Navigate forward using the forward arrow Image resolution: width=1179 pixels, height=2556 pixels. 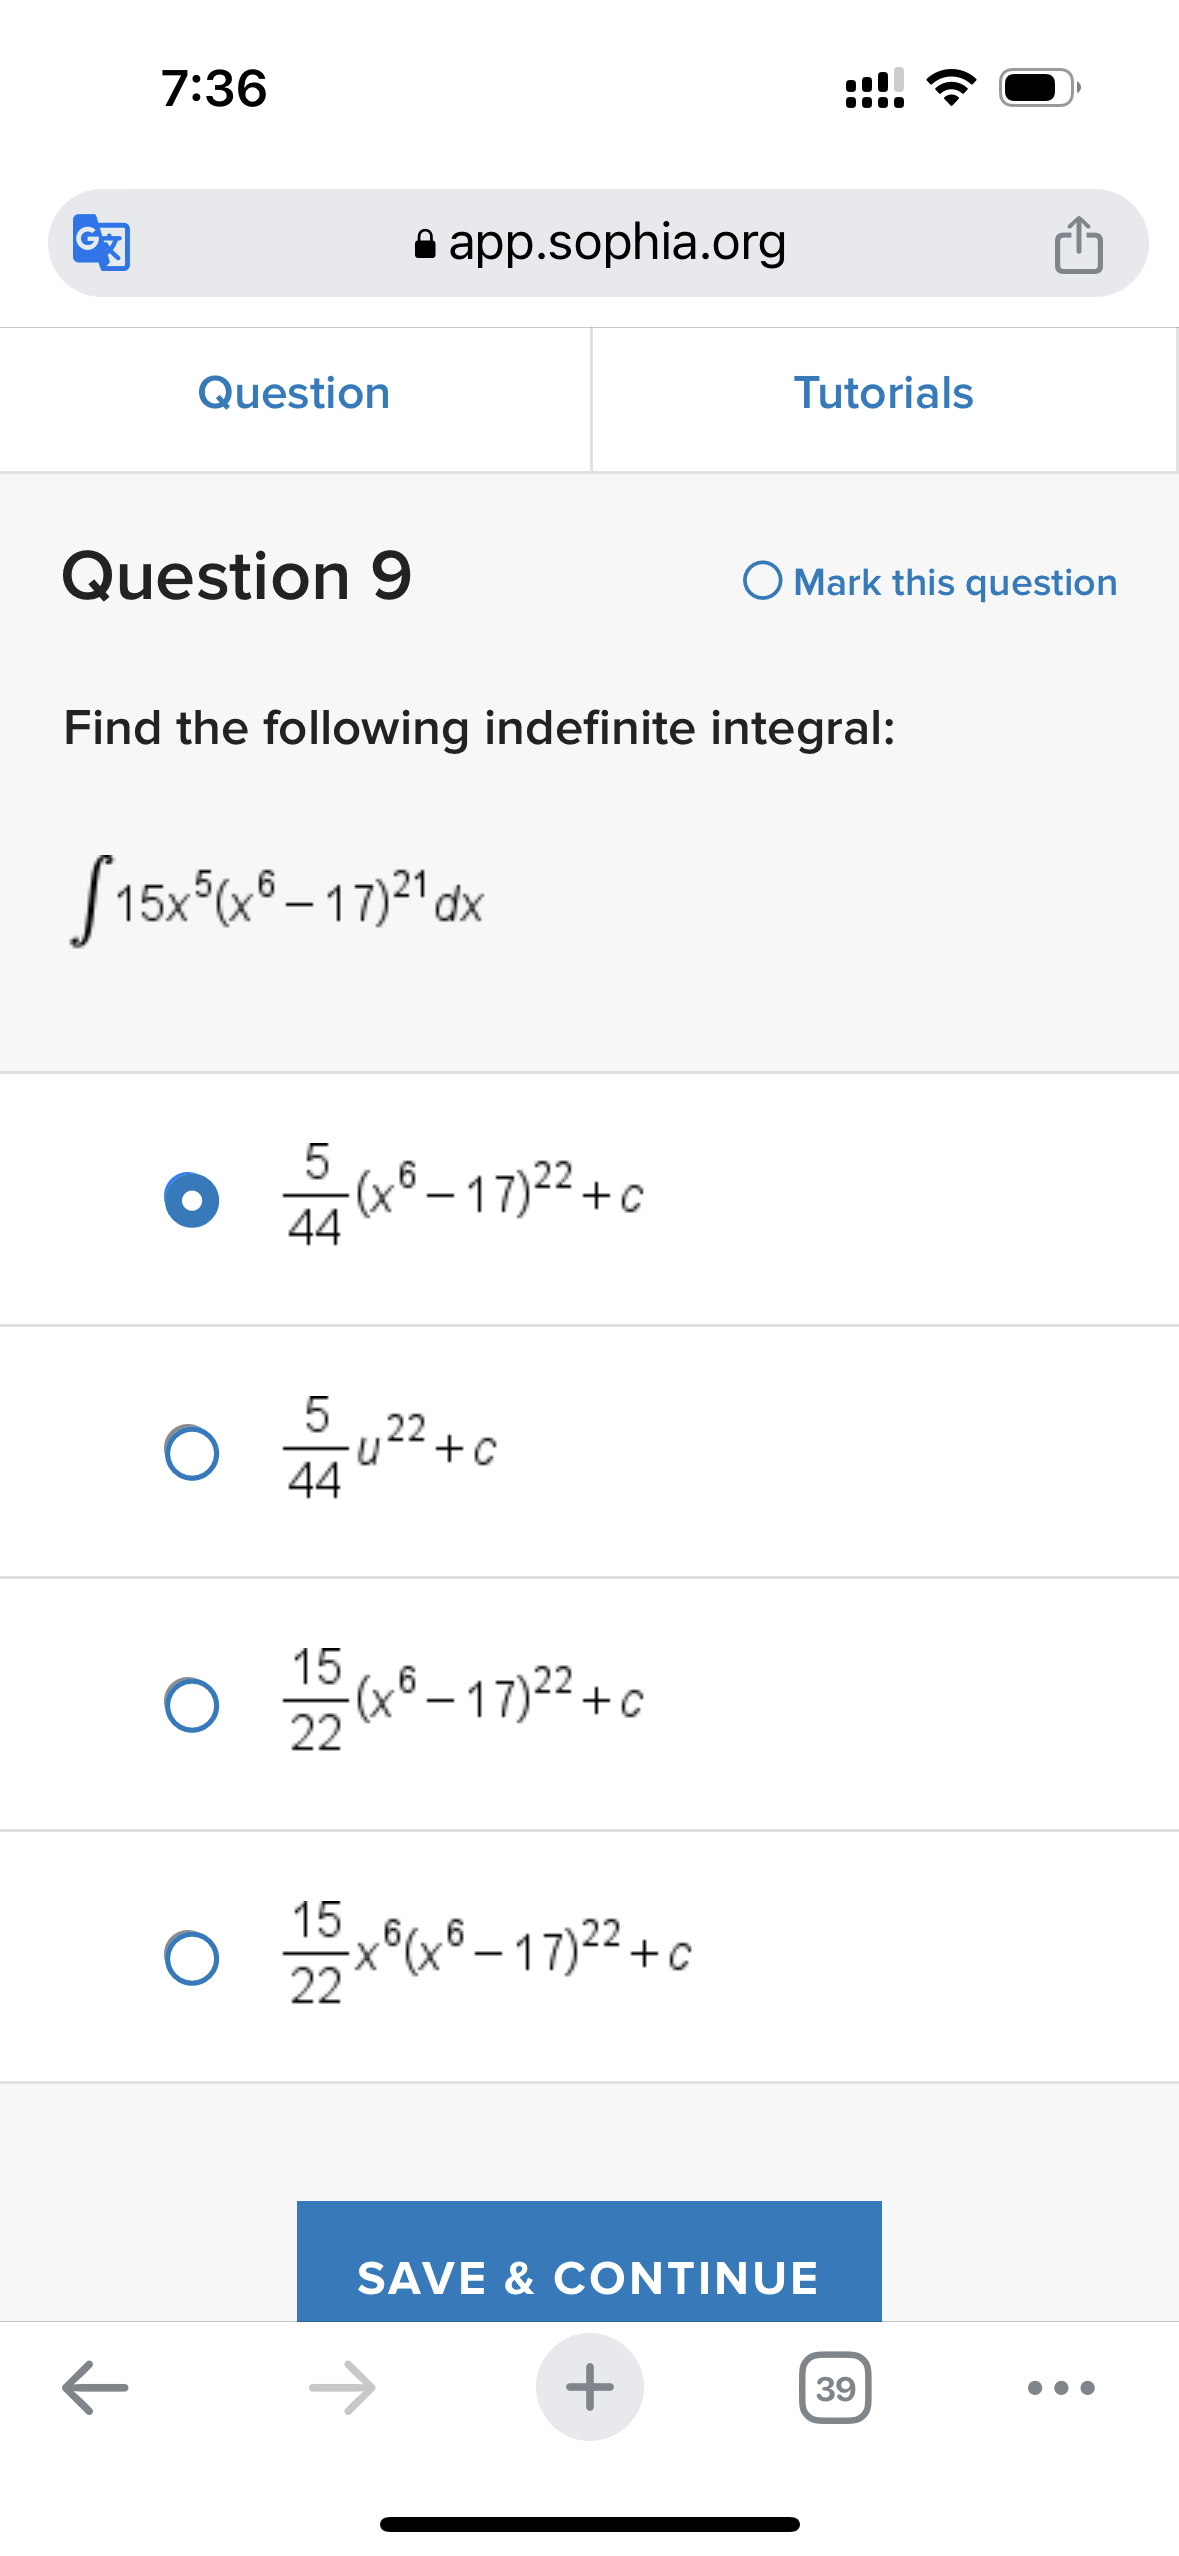point(342,2387)
